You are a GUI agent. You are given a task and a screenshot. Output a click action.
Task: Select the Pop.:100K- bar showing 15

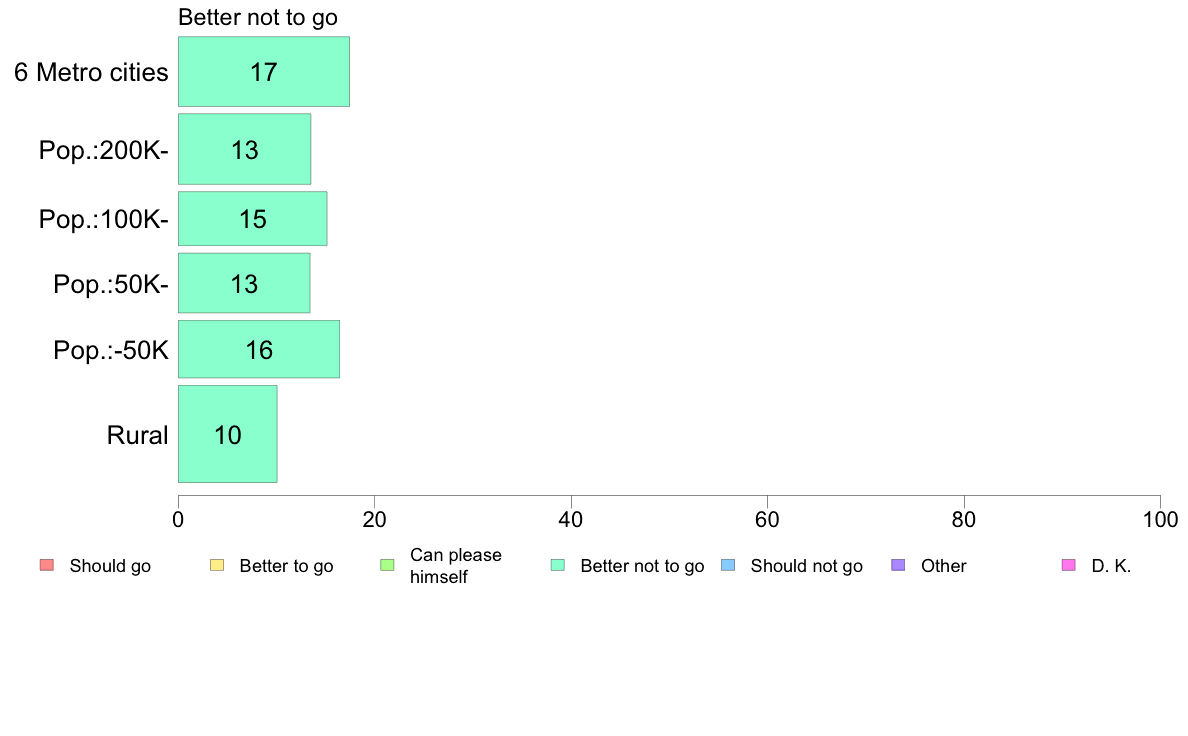(x=253, y=219)
